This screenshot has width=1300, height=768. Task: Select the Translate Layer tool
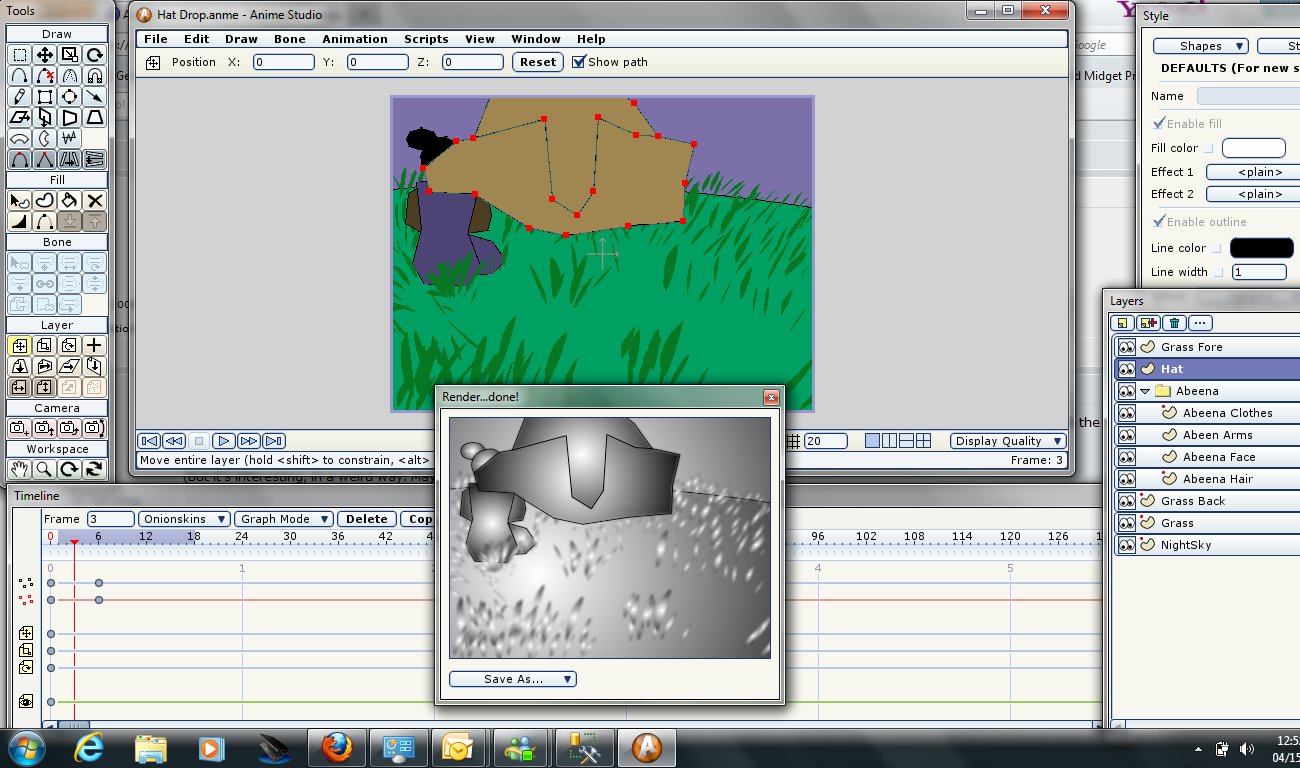[19, 346]
